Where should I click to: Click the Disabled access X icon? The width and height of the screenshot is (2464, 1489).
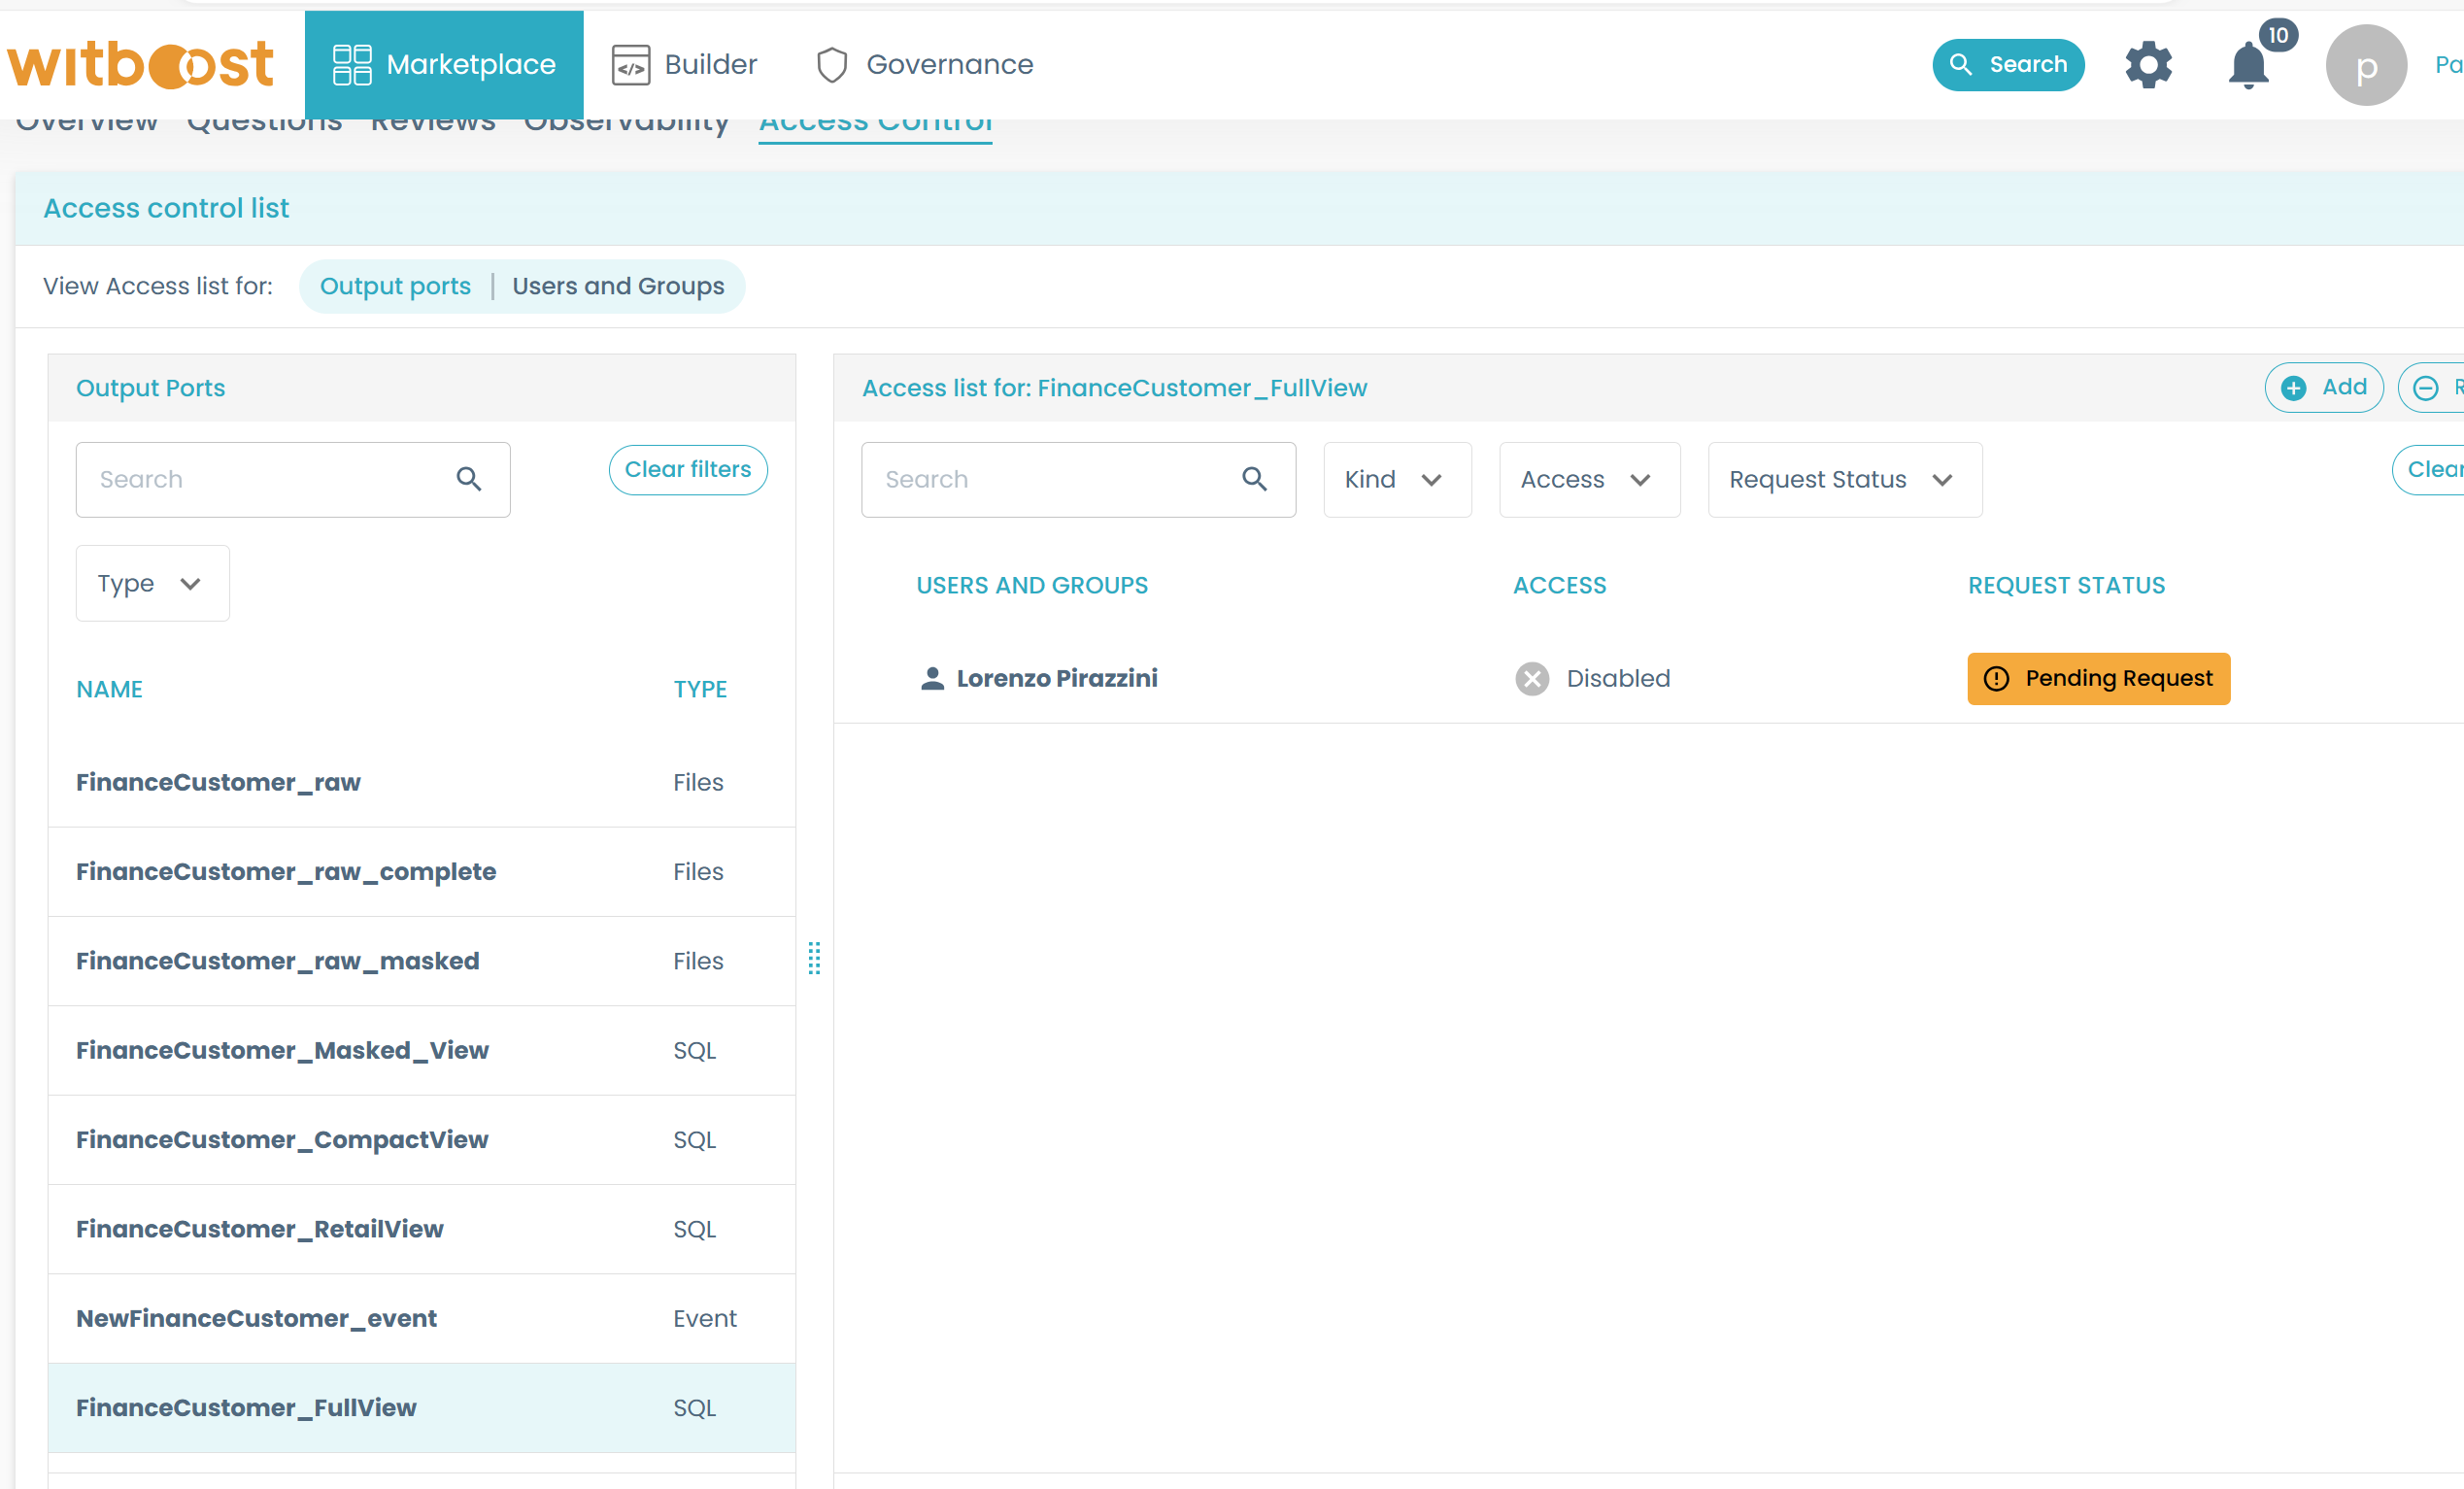point(1532,679)
